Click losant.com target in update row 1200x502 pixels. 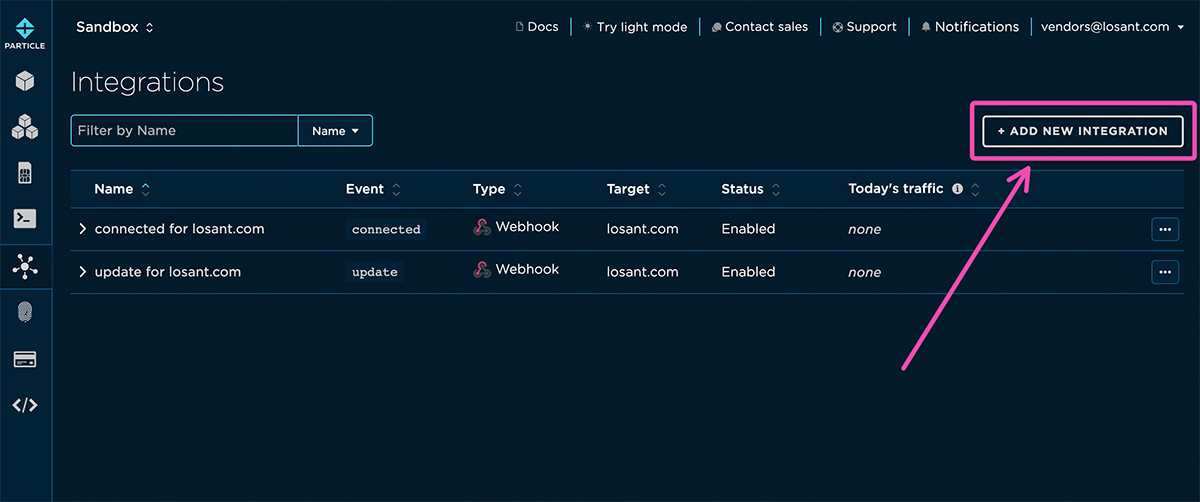643,272
